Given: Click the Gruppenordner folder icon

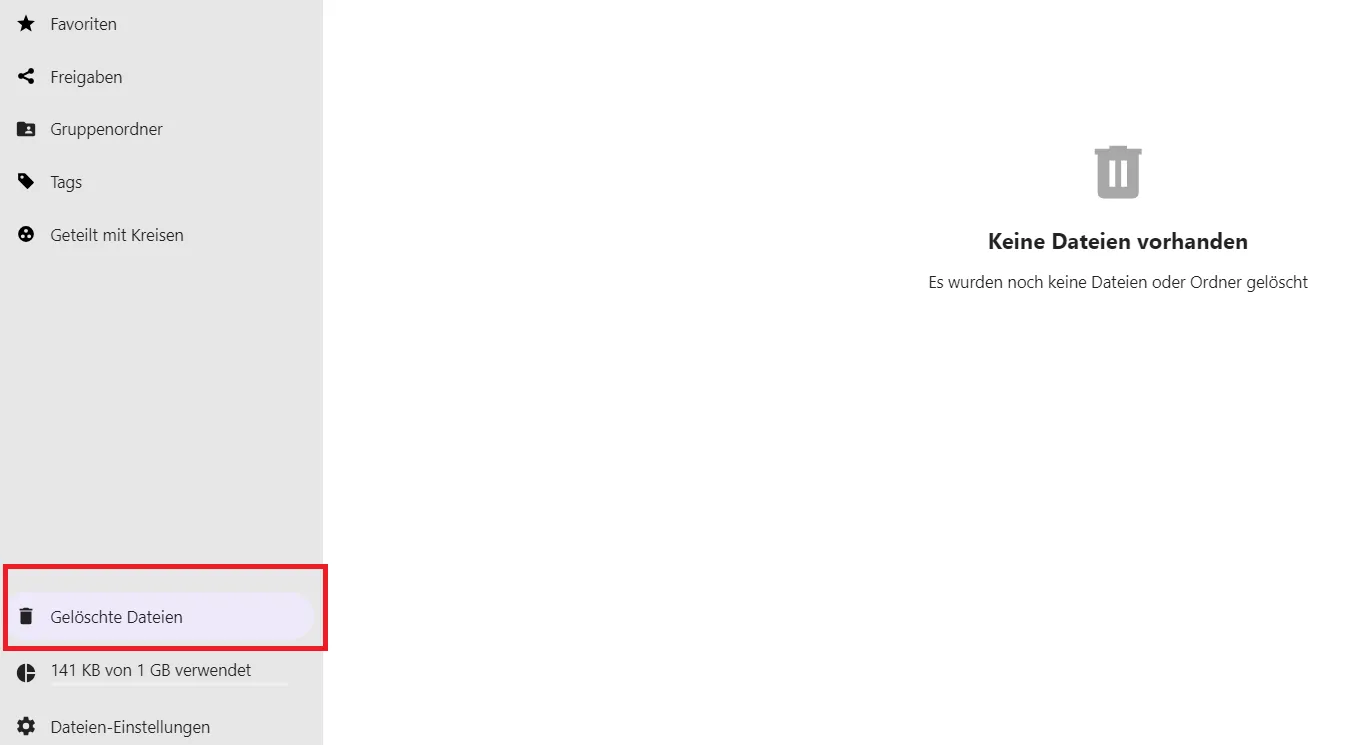Looking at the screenshot, I should (26, 129).
